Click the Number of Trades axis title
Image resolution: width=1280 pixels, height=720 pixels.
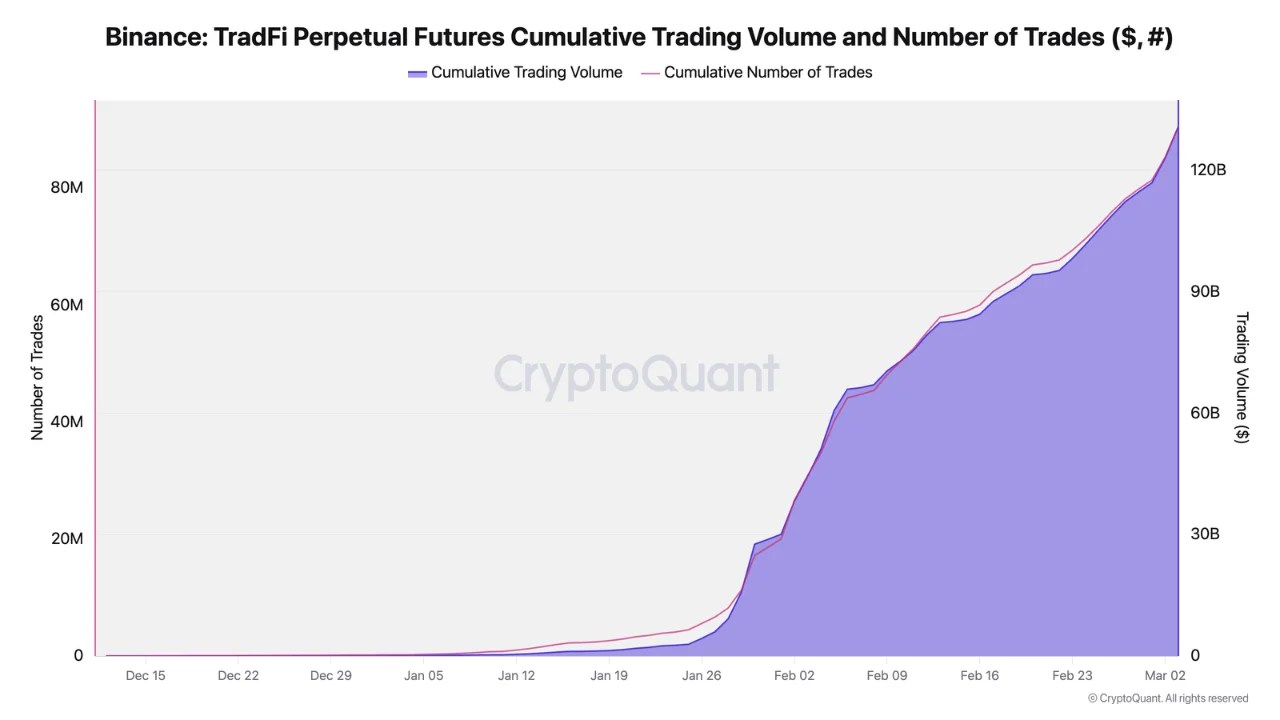tap(38, 377)
